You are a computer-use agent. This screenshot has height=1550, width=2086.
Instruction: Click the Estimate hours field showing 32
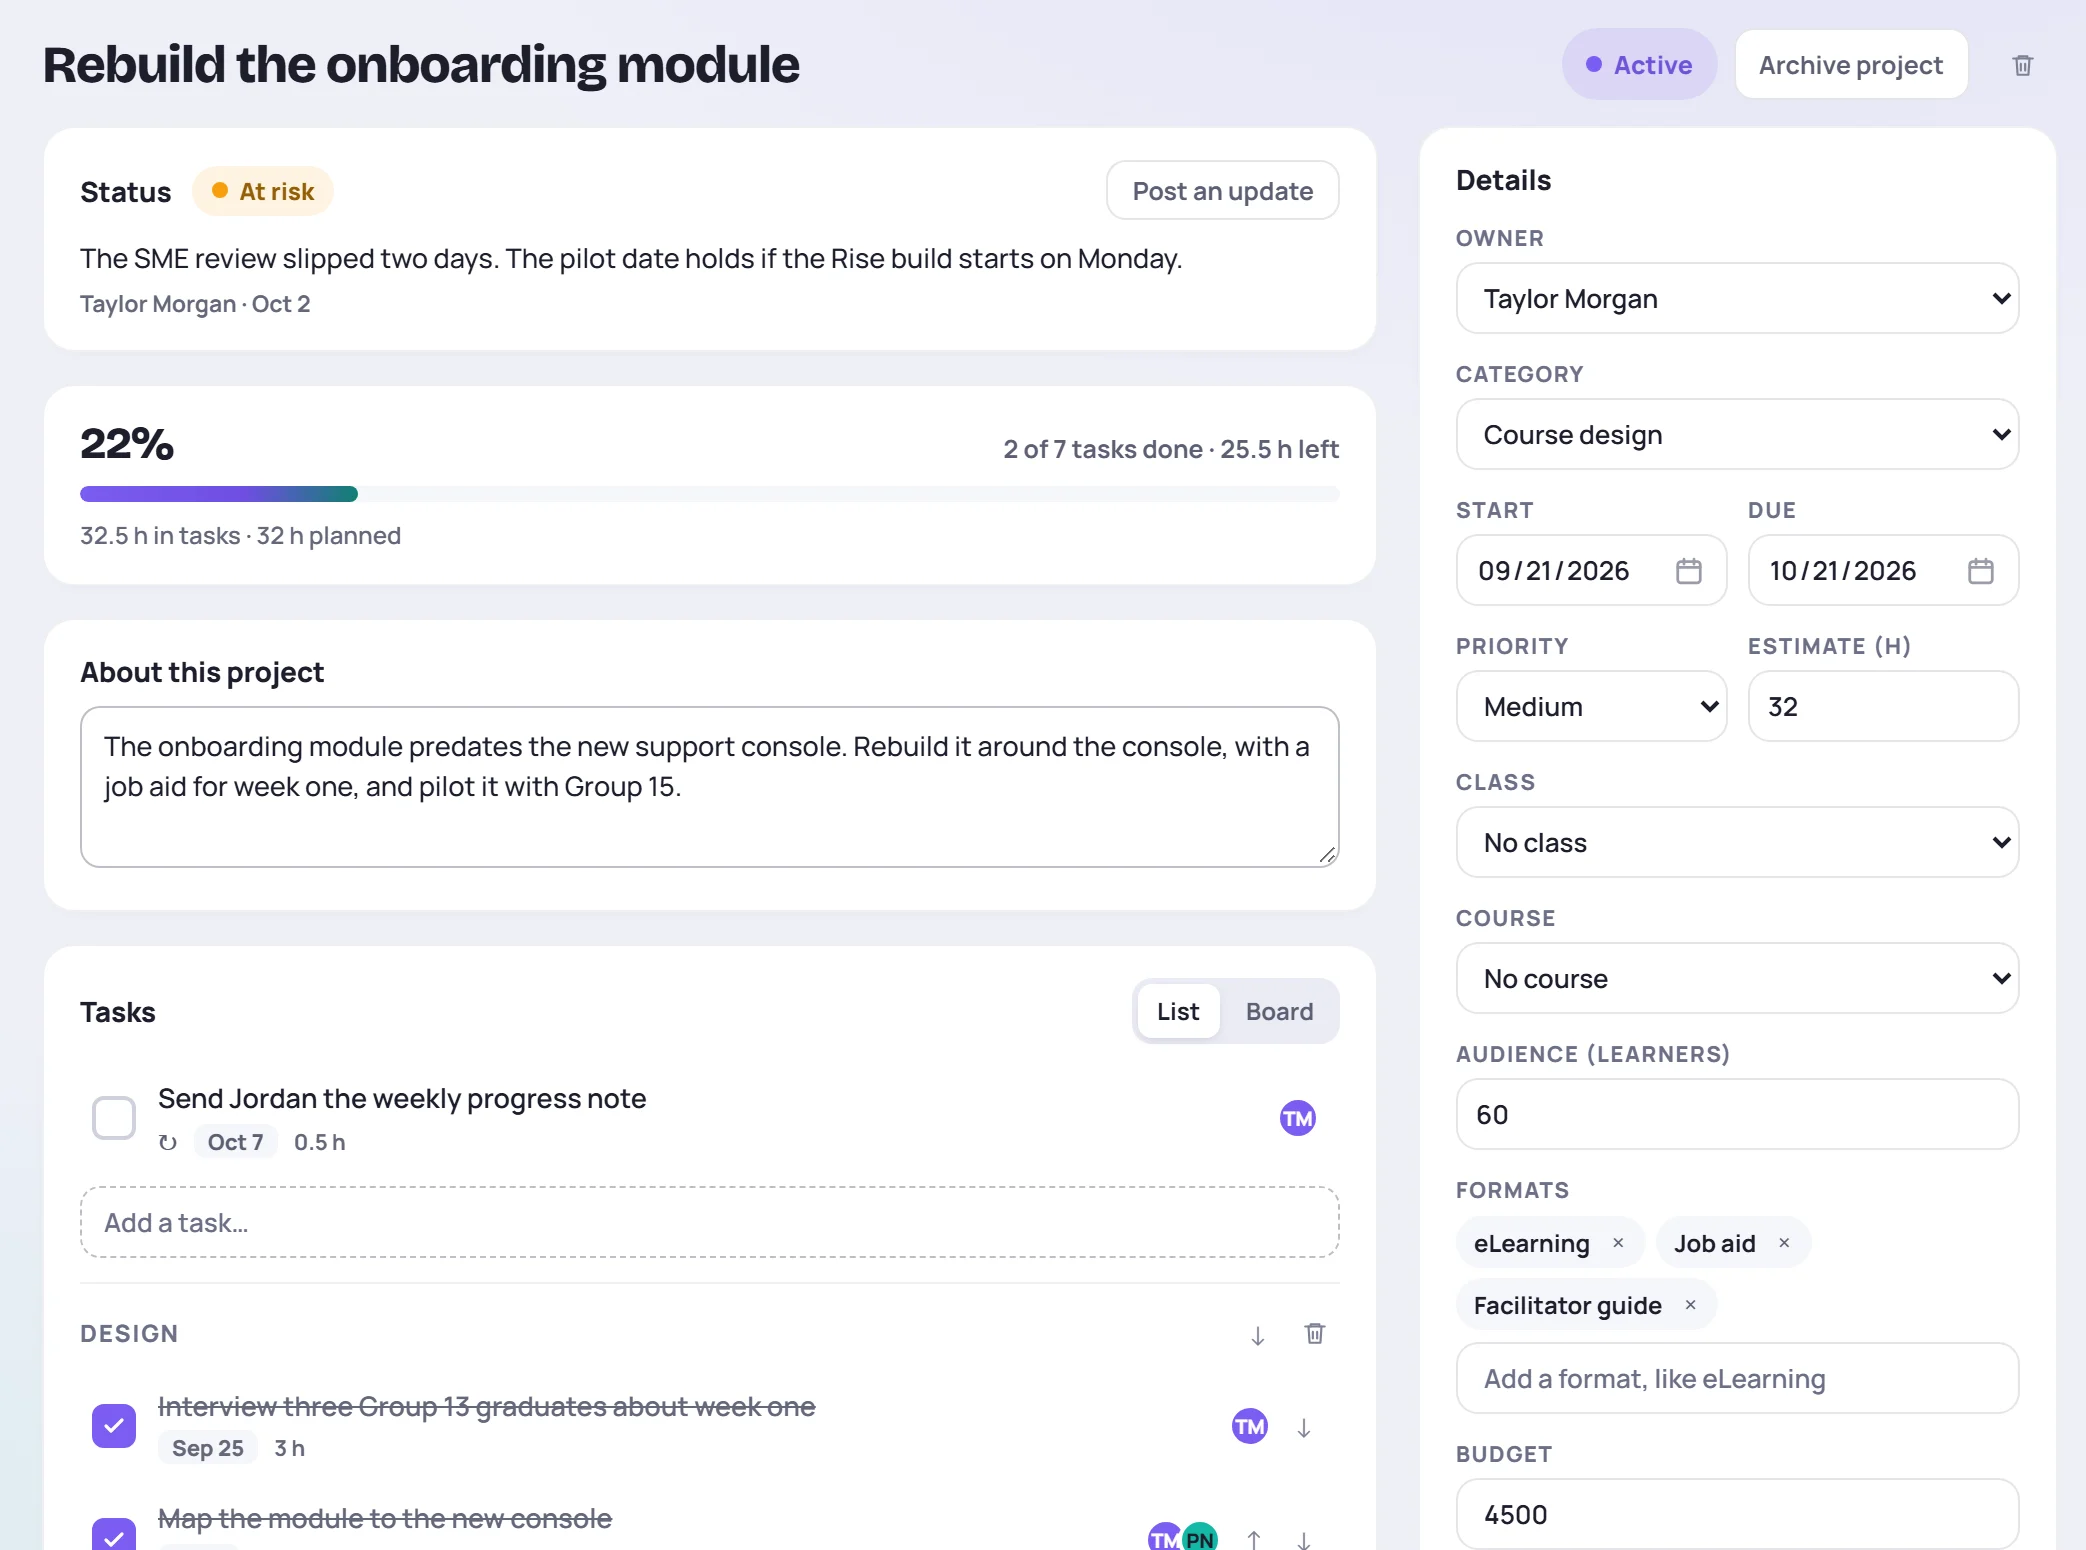coord(1883,707)
